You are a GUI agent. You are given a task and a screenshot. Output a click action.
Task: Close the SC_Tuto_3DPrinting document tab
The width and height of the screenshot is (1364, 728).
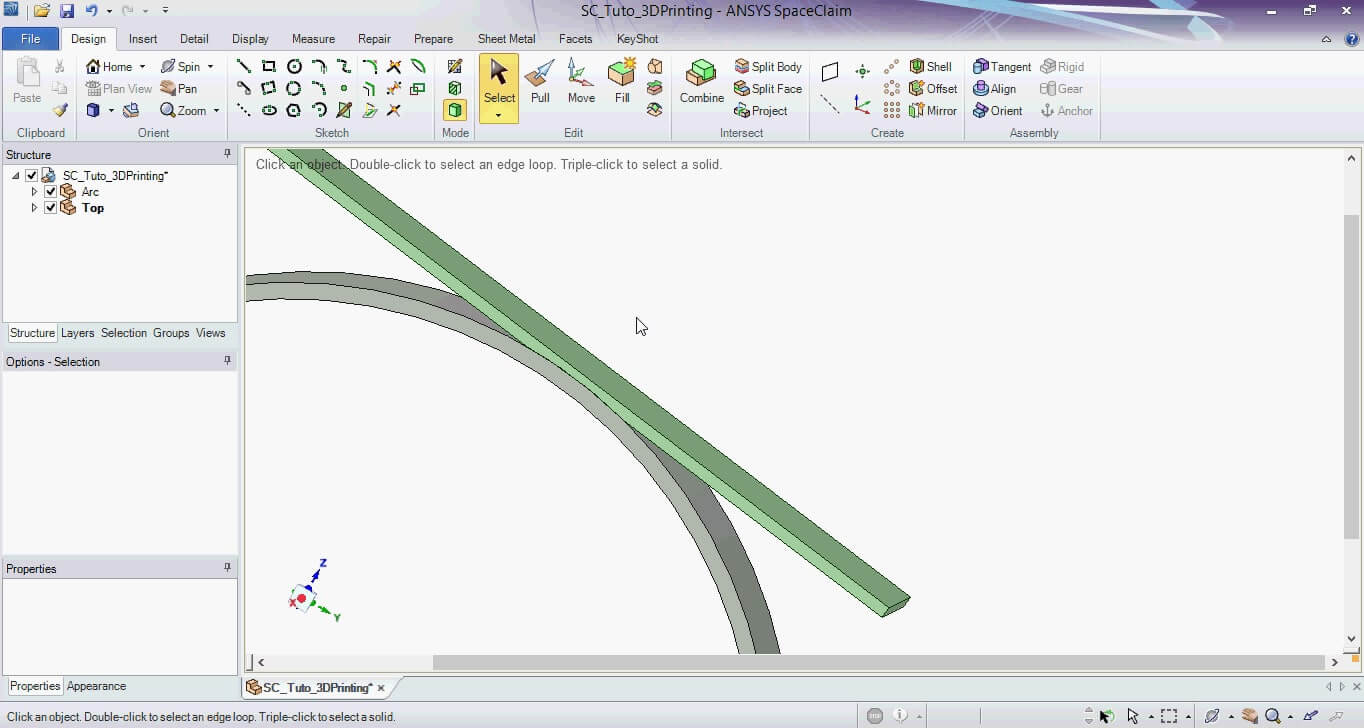381,688
